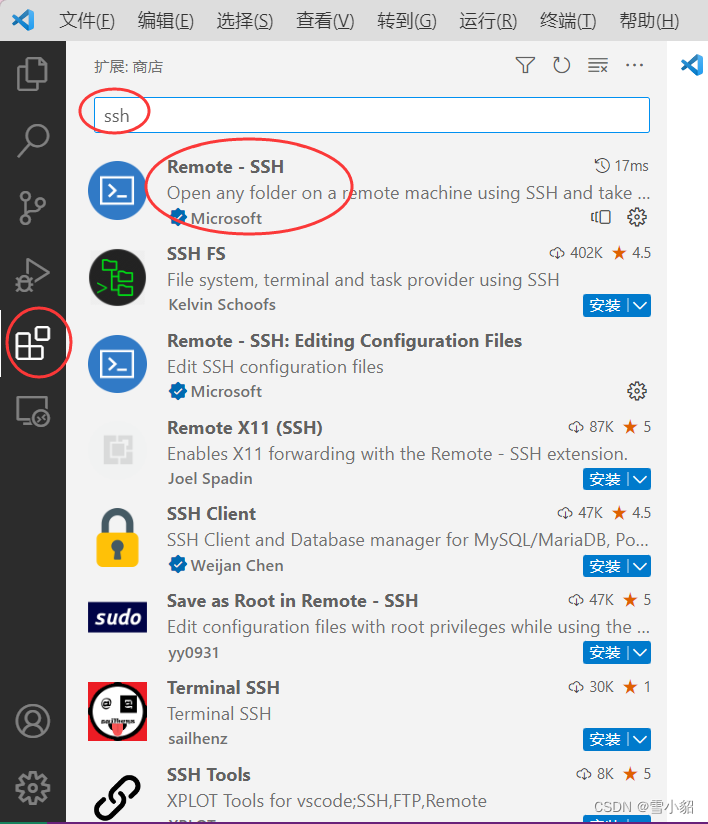Click the 402K download count for SSH FS
Image resolution: width=708 pixels, height=824 pixels.
pos(586,253)
